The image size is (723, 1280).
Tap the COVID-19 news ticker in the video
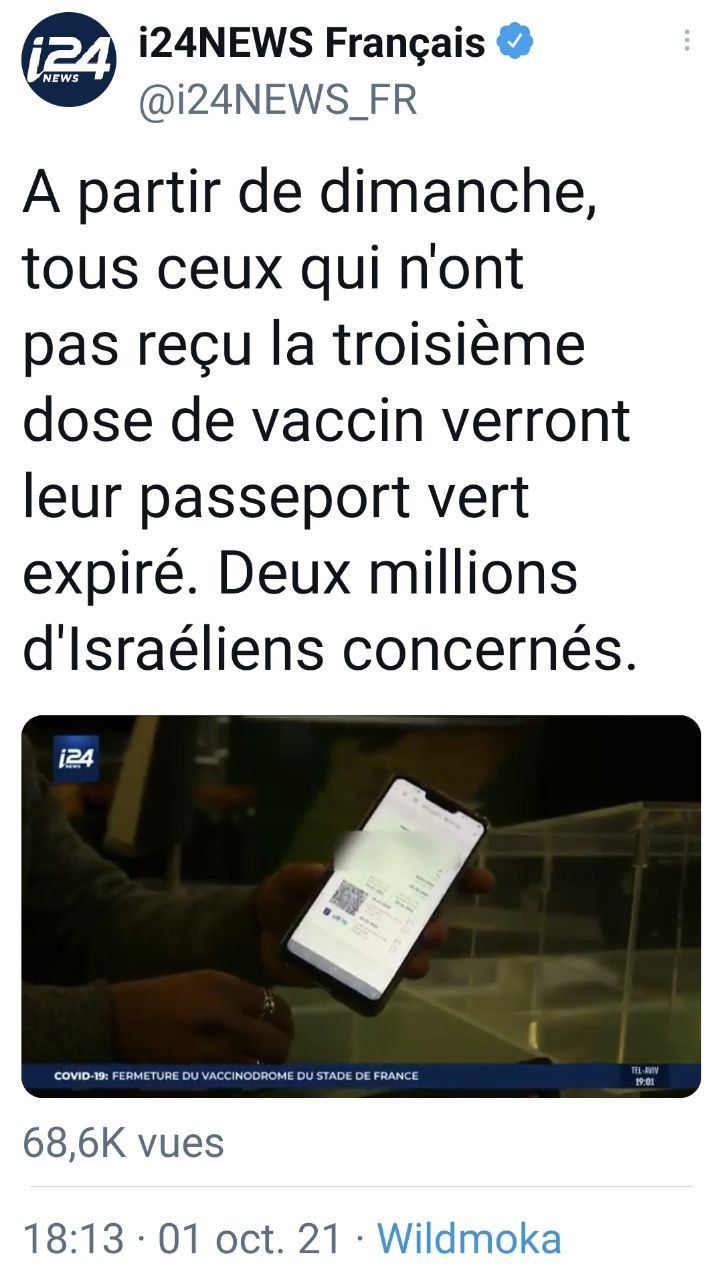pyautogui.click(x=236, y=1076)
